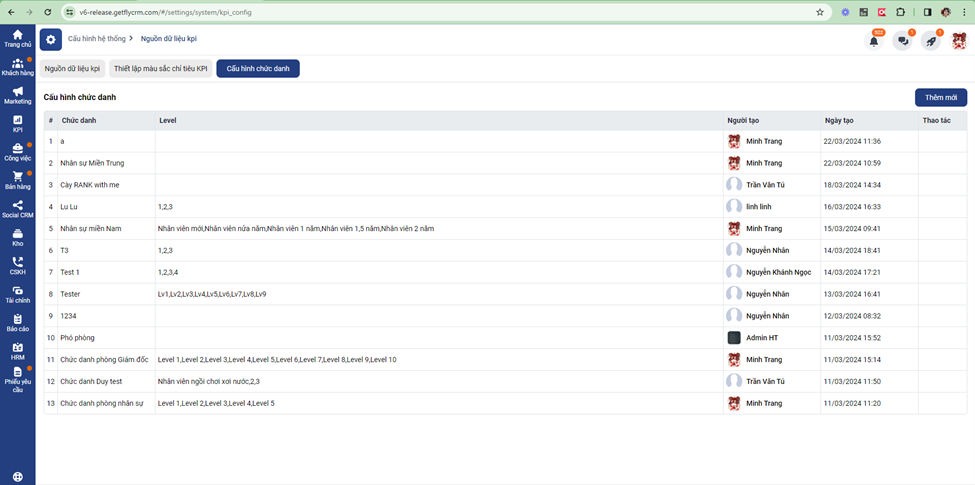Switch to Nguồn dữ liệu kpi tab
The width and height of the screenshot is (975, 485).
pyautogui.click(x=72, y=69)
